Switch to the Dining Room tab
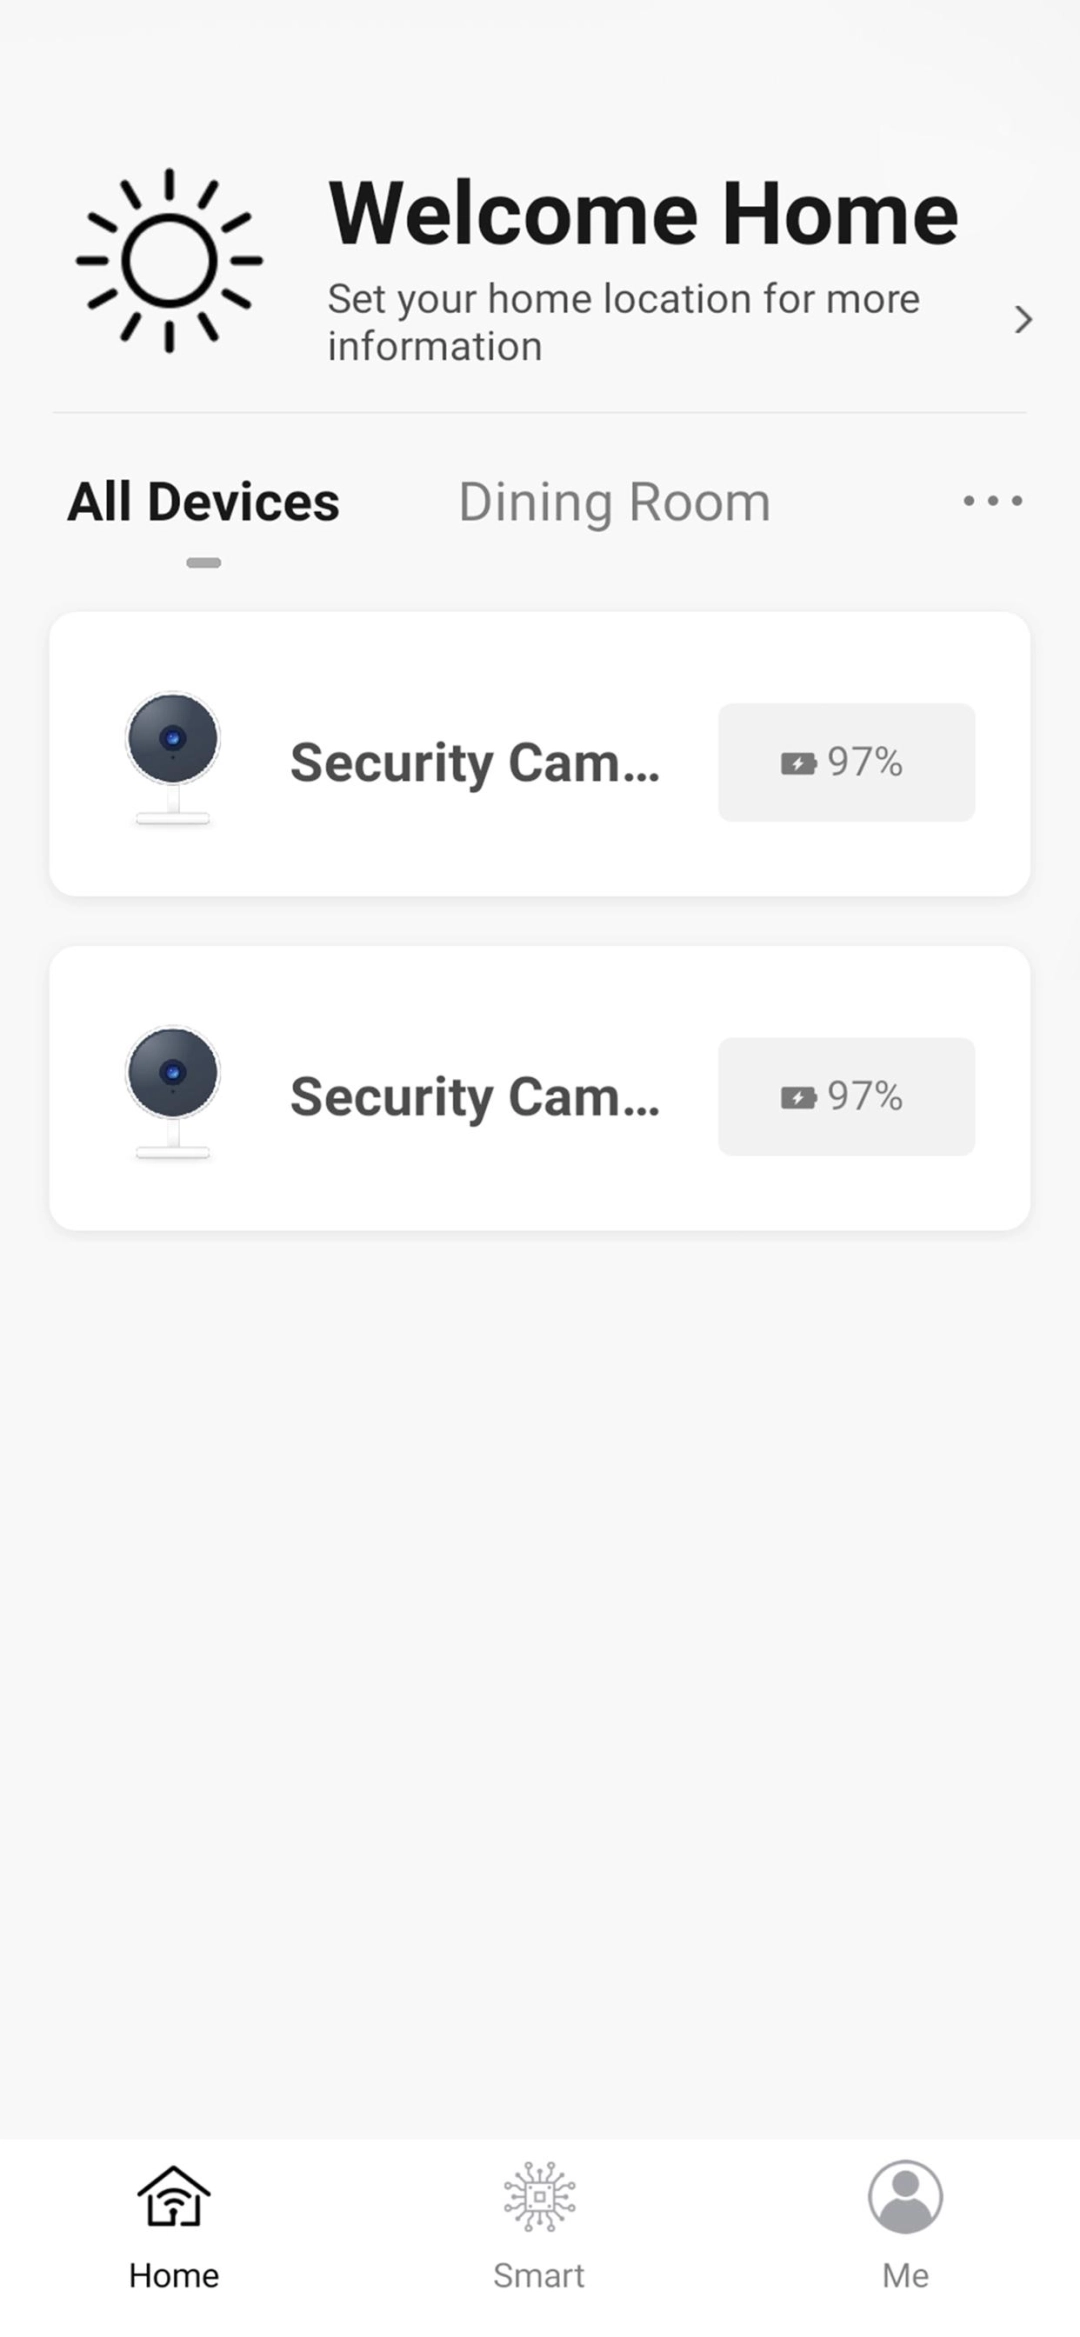Screen dimensions: 1080x2337 click(x=614, y=502)
